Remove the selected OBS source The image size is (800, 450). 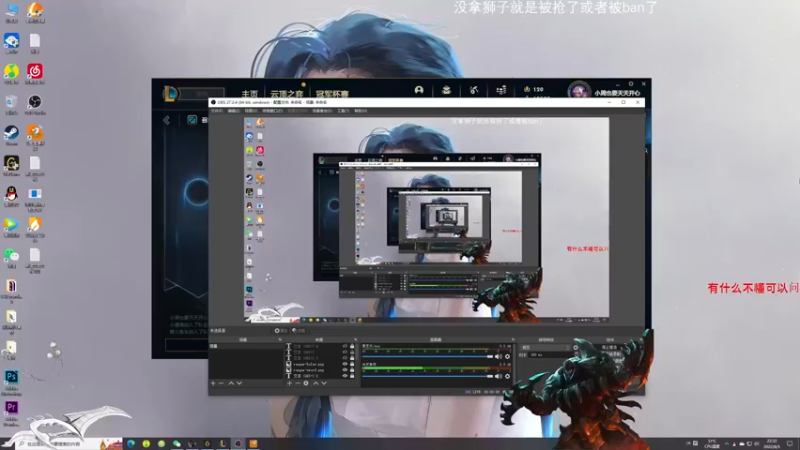coord(297,383)
